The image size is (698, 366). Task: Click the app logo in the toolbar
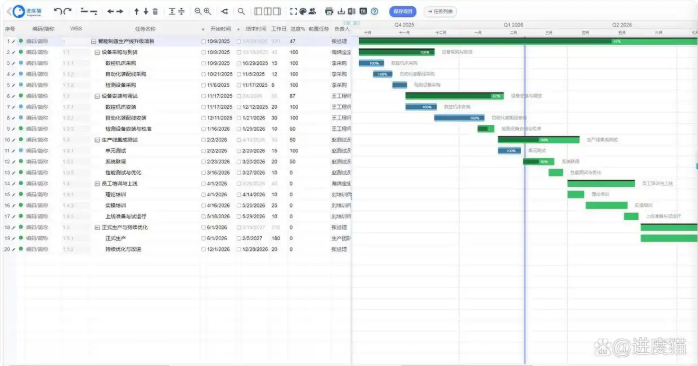click(27, 11)
